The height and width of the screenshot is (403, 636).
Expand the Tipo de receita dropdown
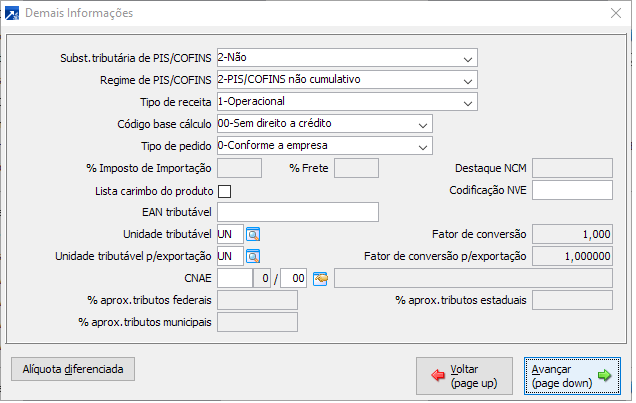pos(467,102)
